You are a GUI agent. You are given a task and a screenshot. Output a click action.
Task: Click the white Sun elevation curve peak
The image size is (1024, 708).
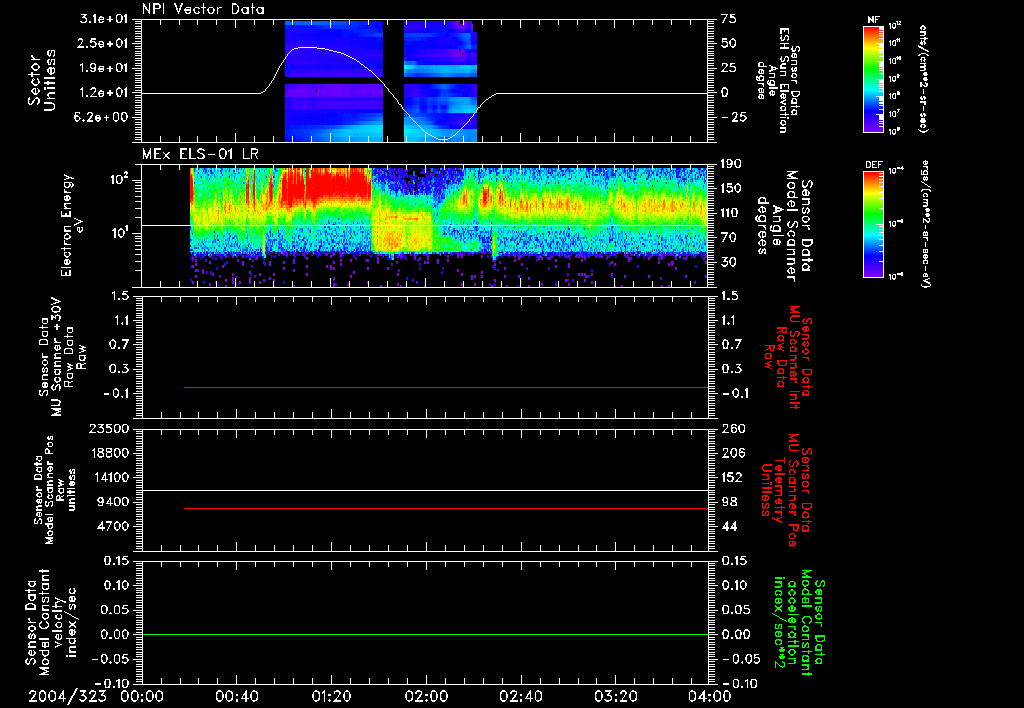point(304,47)
